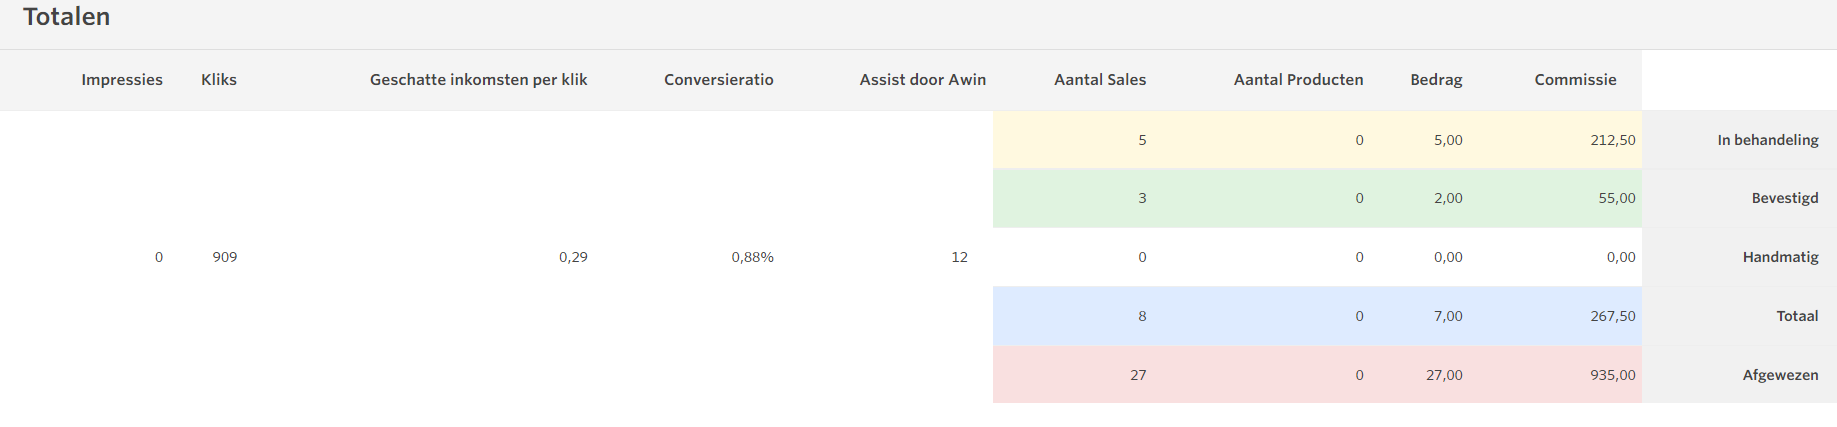1837x427 pixels.
Task: Click the Aantal Sales column header
Action: click(1100, 80)
